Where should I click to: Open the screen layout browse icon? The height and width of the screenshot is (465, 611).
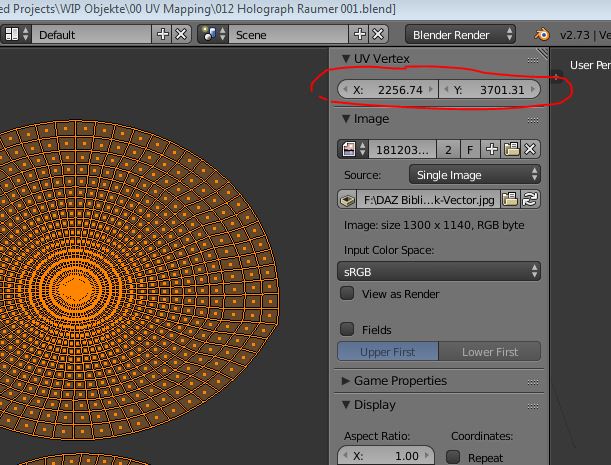(16, 34)
